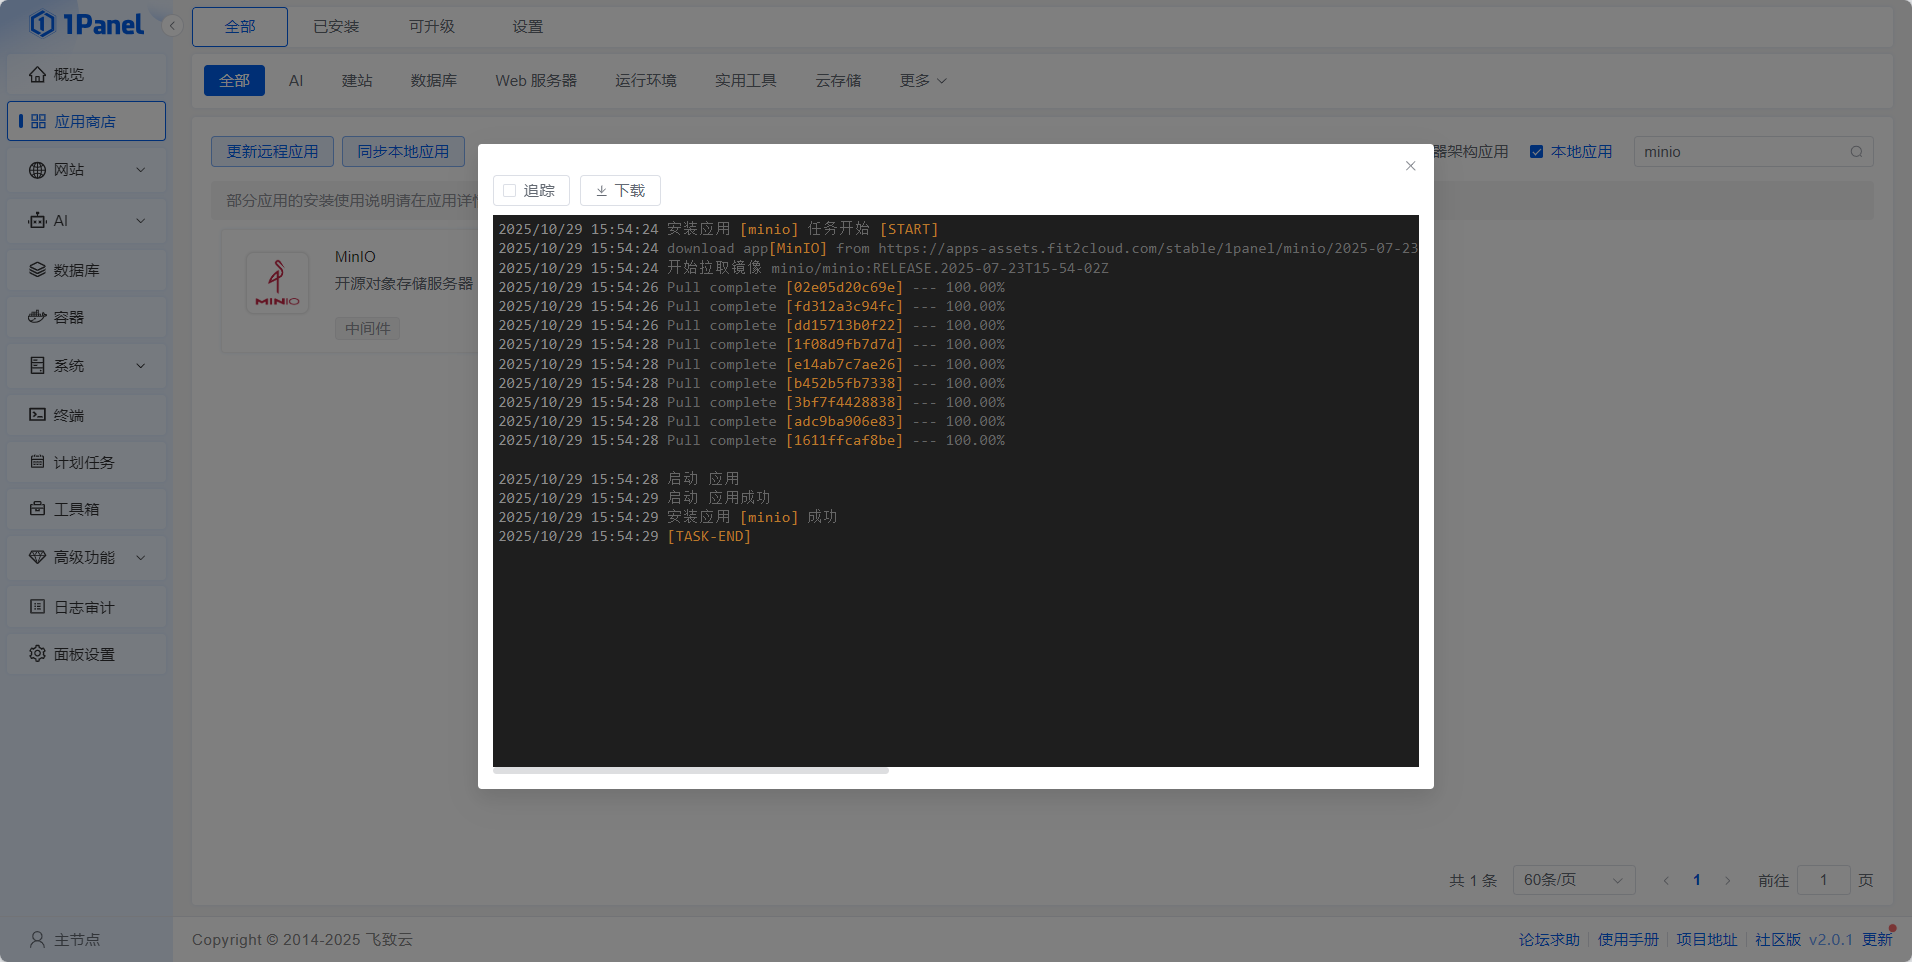This screenshot has width=1912, height=962.
Task: Uncheck the 本地应用 checkbox
Action: [x=1536, y=152]
